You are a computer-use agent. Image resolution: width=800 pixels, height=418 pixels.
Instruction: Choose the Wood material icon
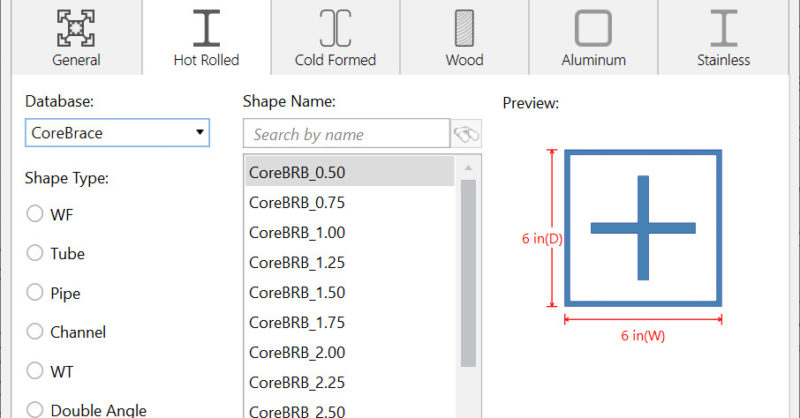pyautogui.click(x=464, y=28)
